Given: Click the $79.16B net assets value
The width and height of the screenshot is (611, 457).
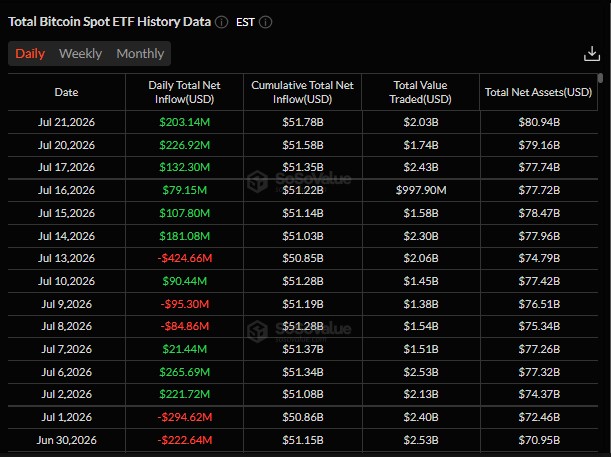Looking at the screenshot, I should pyautogui.click(x=539, y=145).
